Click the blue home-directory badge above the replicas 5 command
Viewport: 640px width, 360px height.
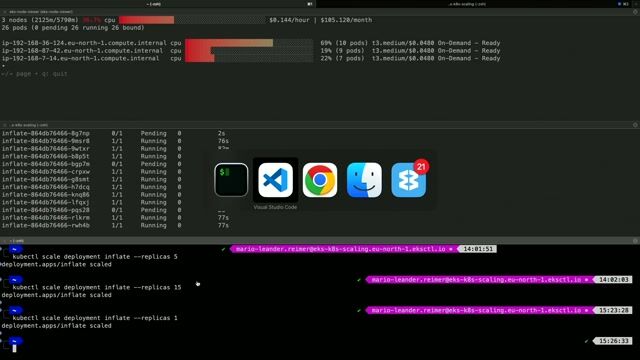tap(15, 249)
